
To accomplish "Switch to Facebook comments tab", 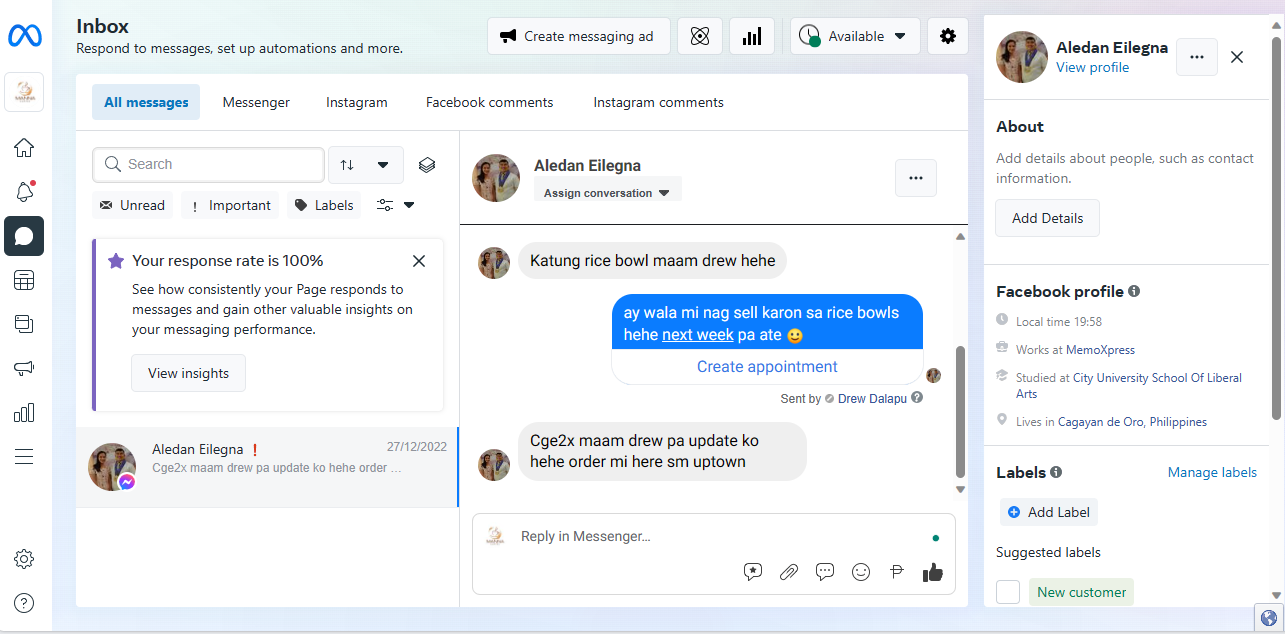I will (x=490, y=102).
